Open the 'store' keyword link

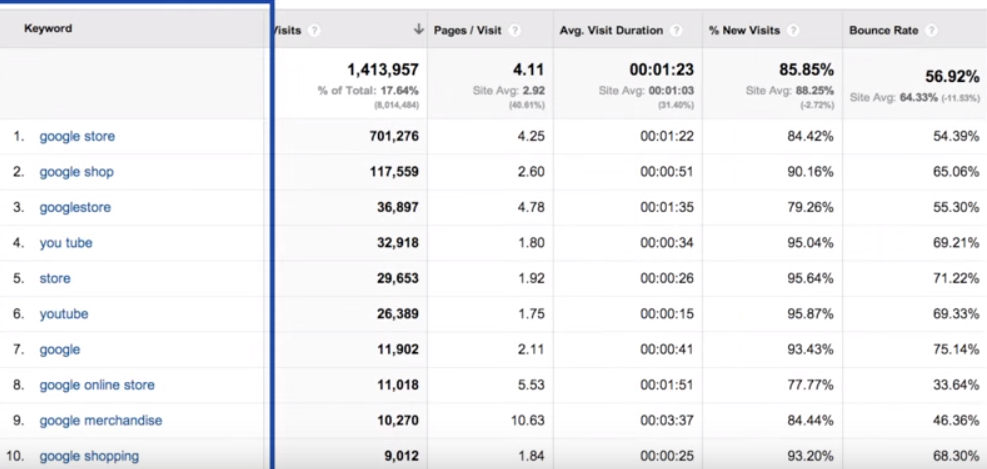(55, 278)
